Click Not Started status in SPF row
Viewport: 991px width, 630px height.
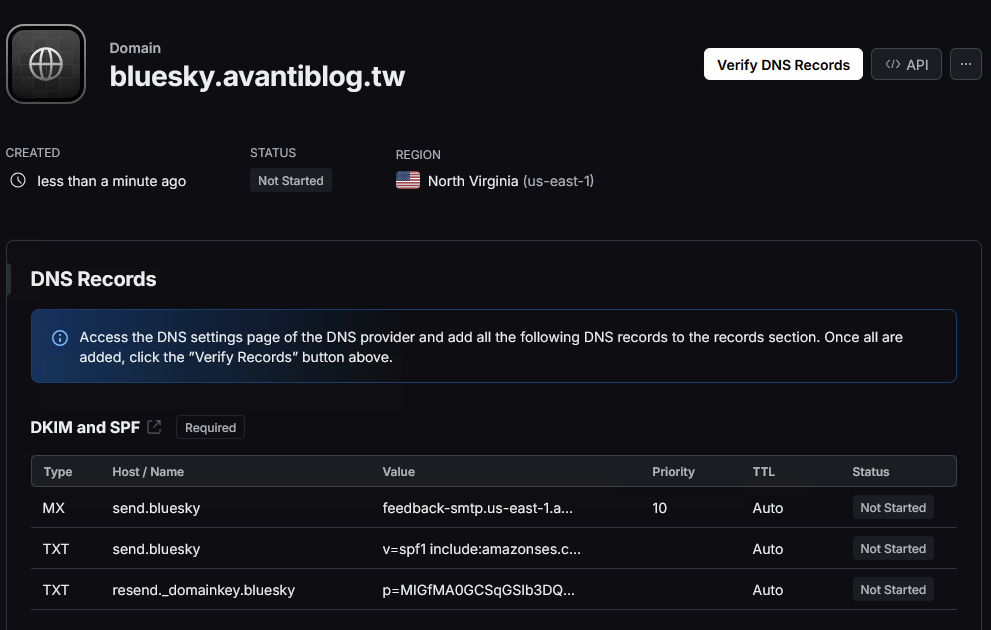(893, 548)
